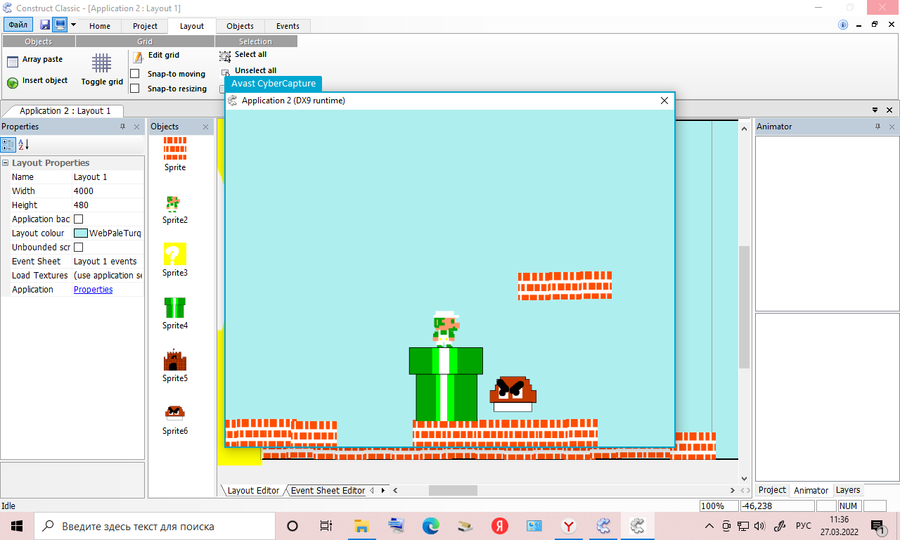Viewport: 900px width, 540px height.
Task: Click the run/preview monitor icon
Action: click(x=60, y=25)
